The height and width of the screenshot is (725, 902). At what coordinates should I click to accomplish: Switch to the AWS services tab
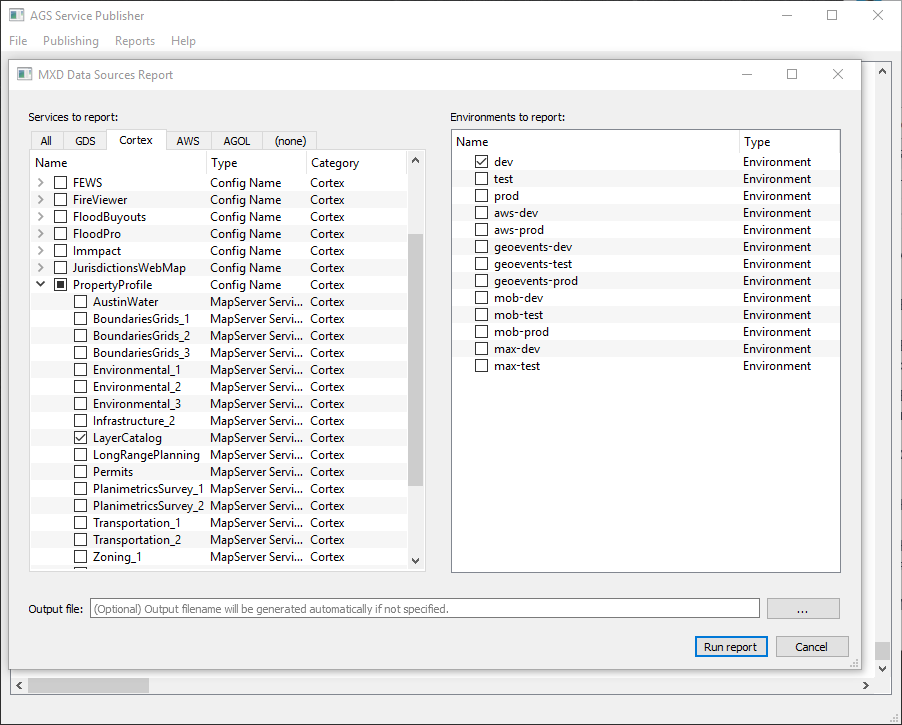[187, 140]
